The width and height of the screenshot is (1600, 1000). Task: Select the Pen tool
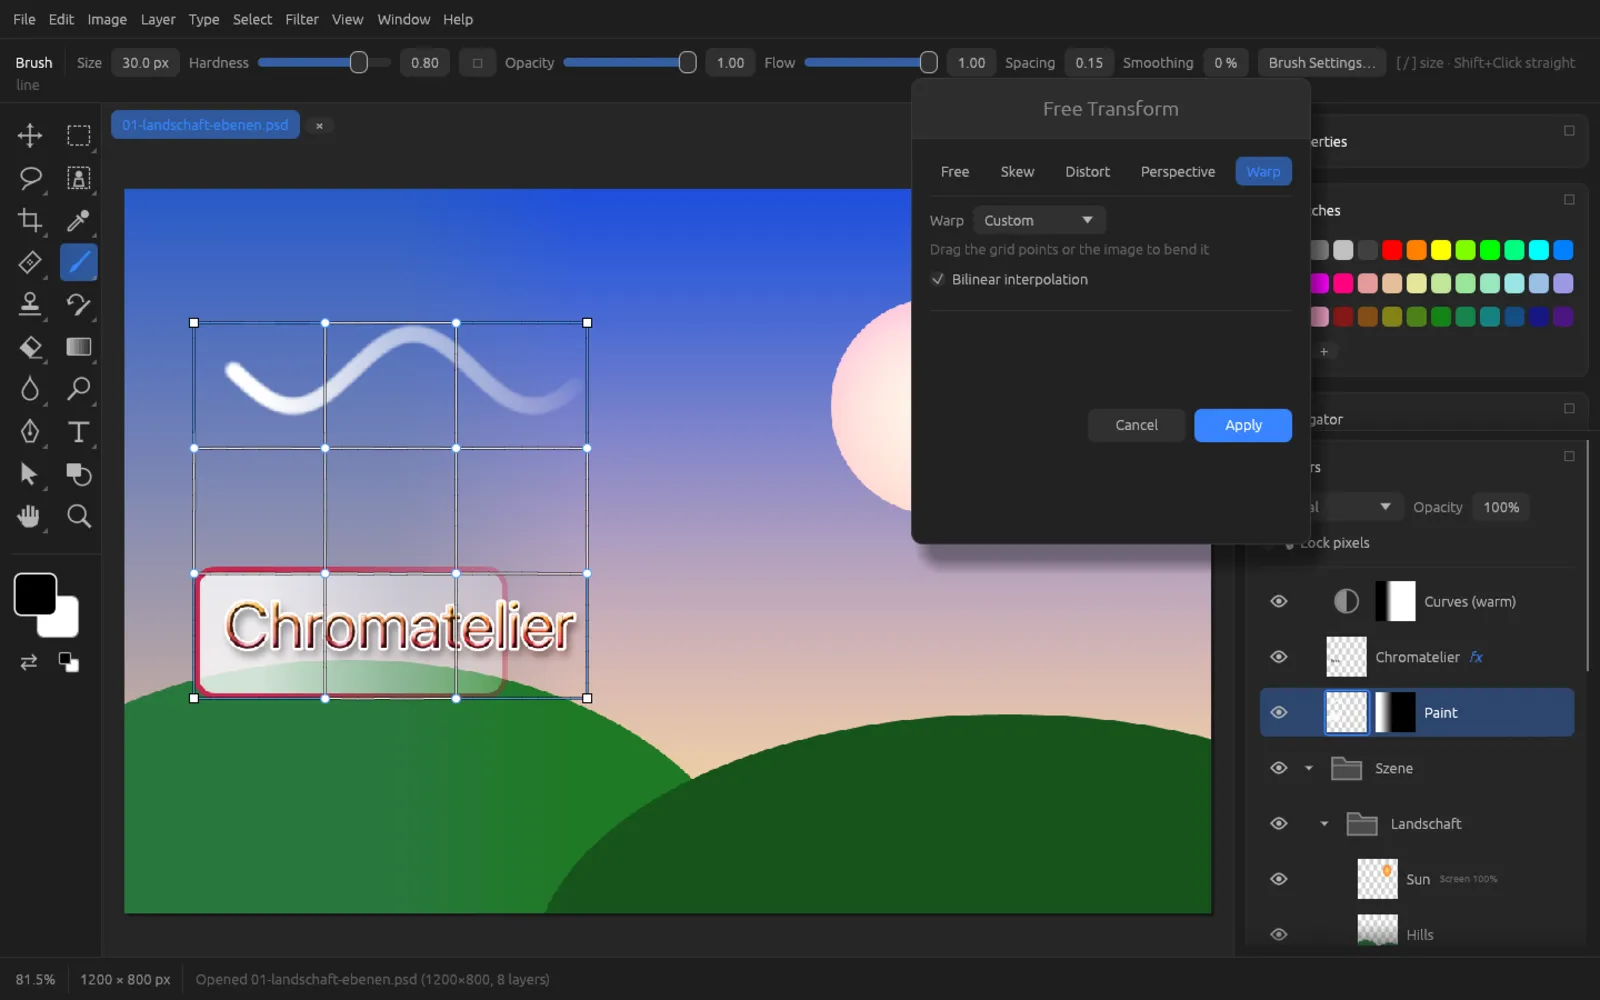click(x=30, y=431)
